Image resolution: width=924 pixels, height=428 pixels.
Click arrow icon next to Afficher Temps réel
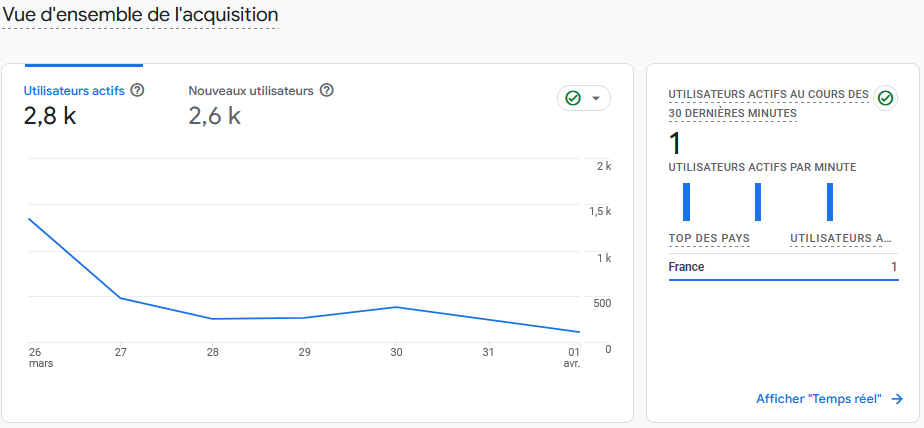897,399
